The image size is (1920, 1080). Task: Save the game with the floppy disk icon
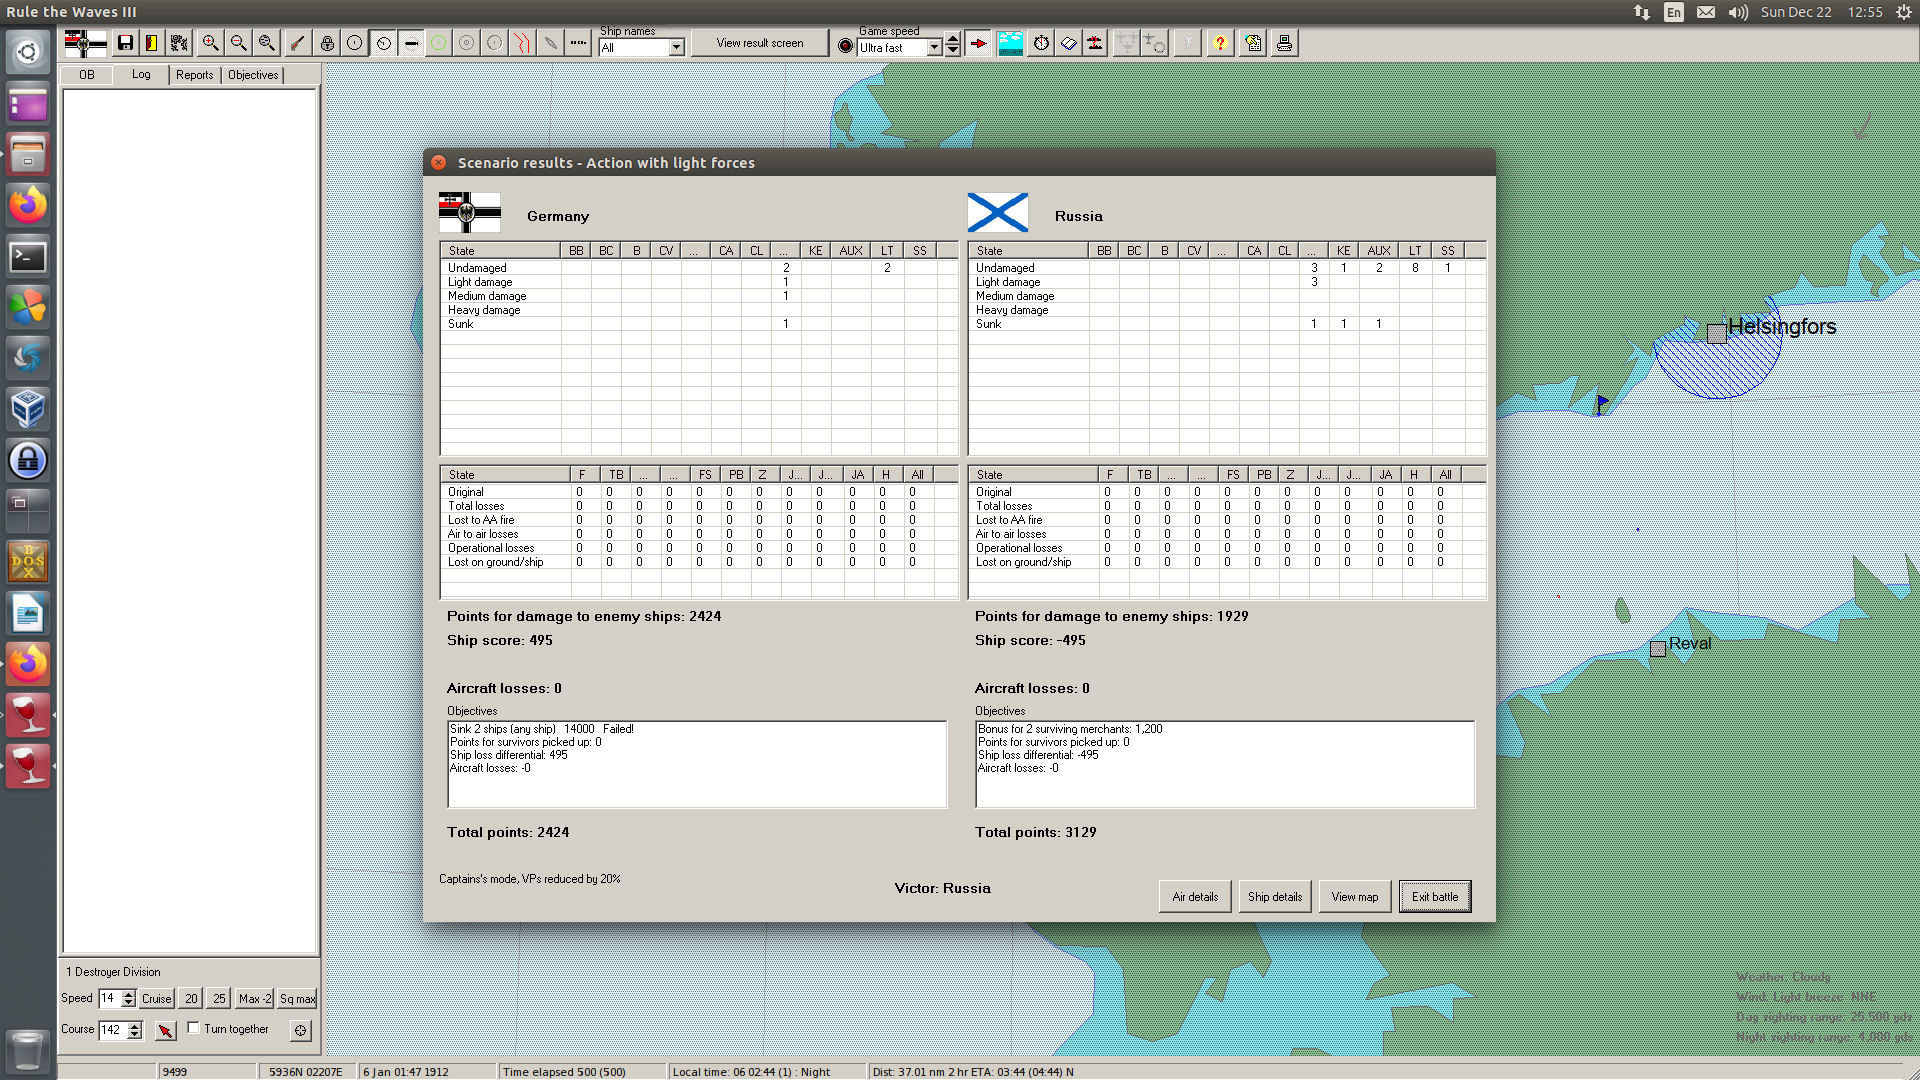(125, 43)
